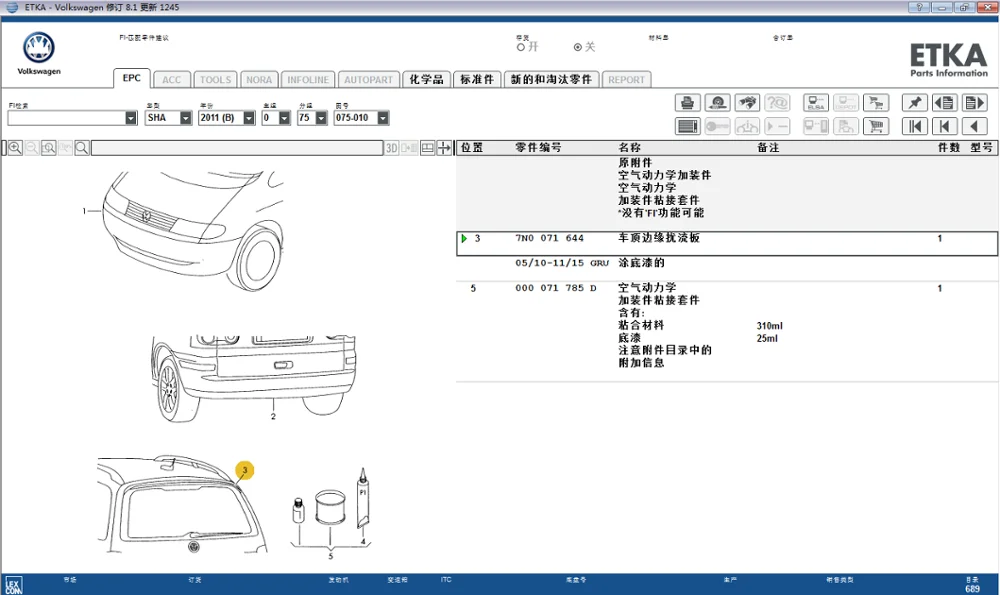Click the split layout icon above diagram
Image resolution: width=1000 pixels, height=595 pixels.
point(427,148)
